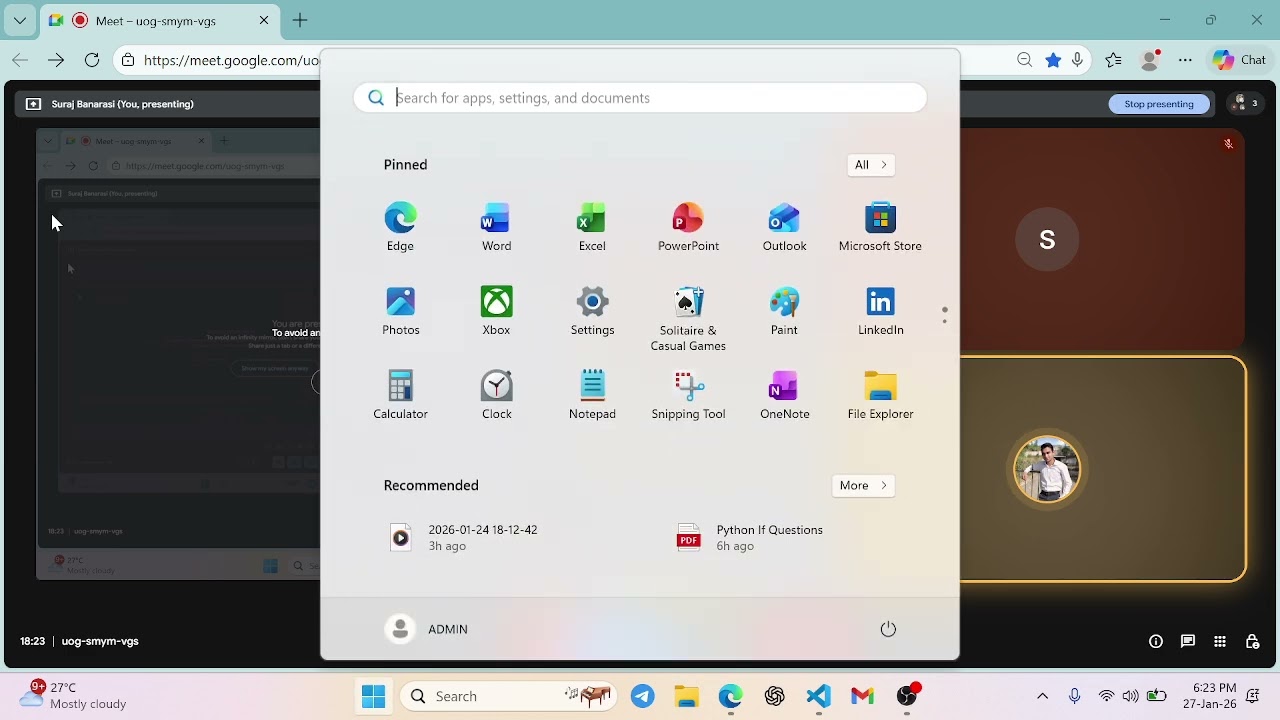Open Meet host controls lock icon

[x=1252, y=641]
